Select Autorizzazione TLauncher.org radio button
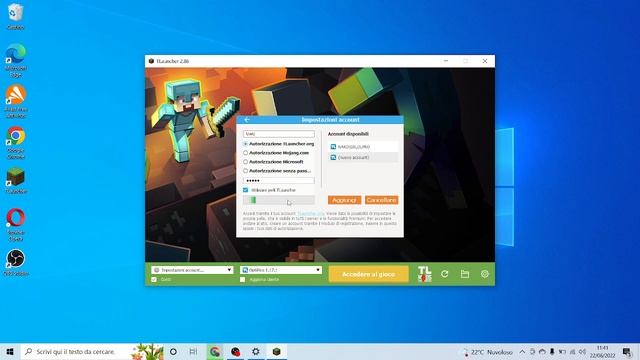The height and width of the screenshot is (360, 640). pos(245,144)
